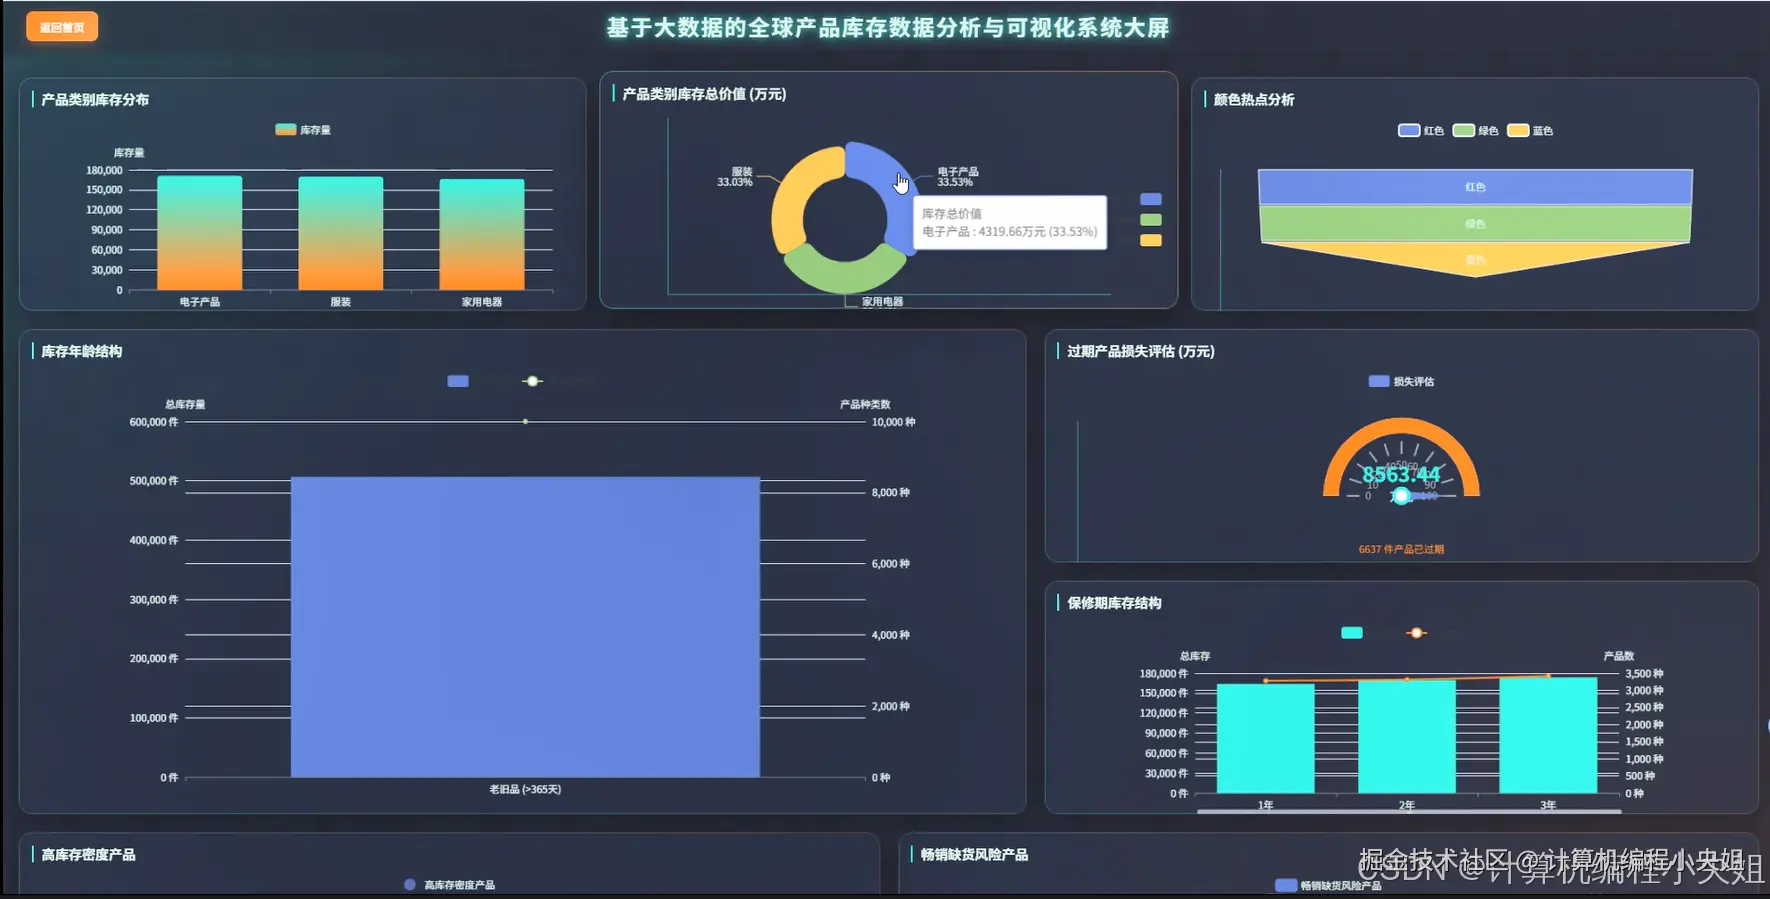Toggle the line marker legend in 库存年龄结构
Screen dimensions: 1770x899
[x=533, y=381]
